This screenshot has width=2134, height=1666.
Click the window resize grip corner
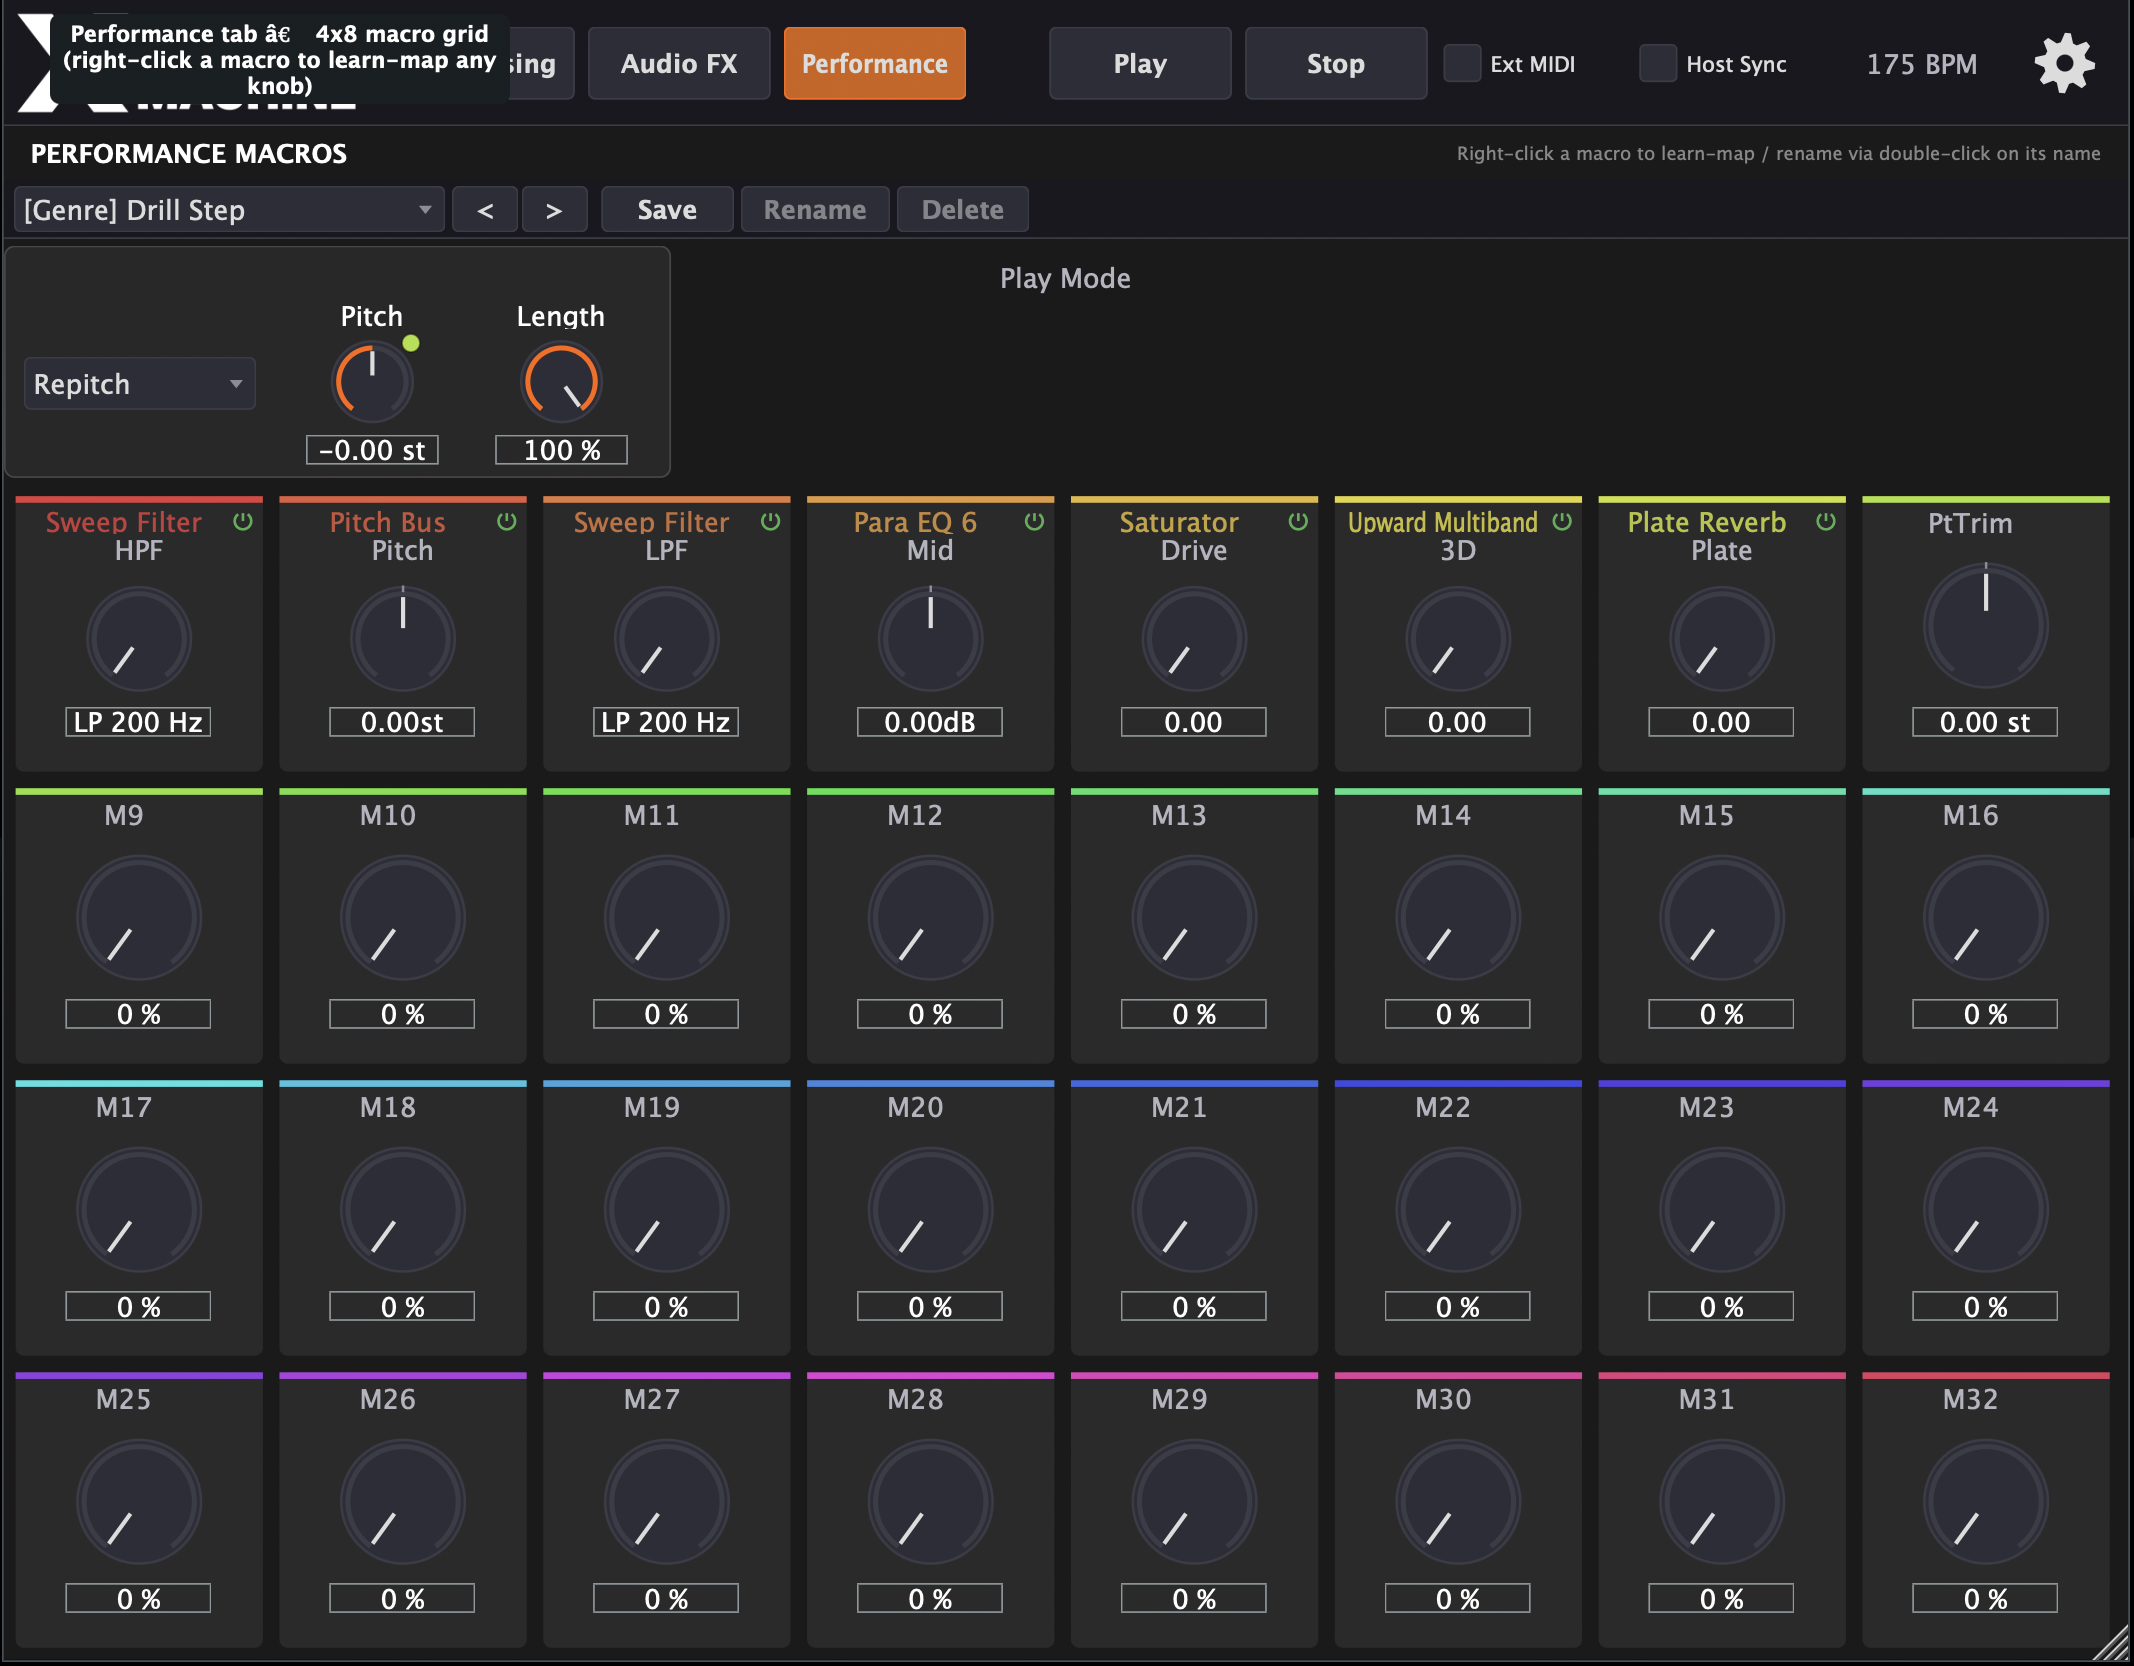point(2112,1644)
